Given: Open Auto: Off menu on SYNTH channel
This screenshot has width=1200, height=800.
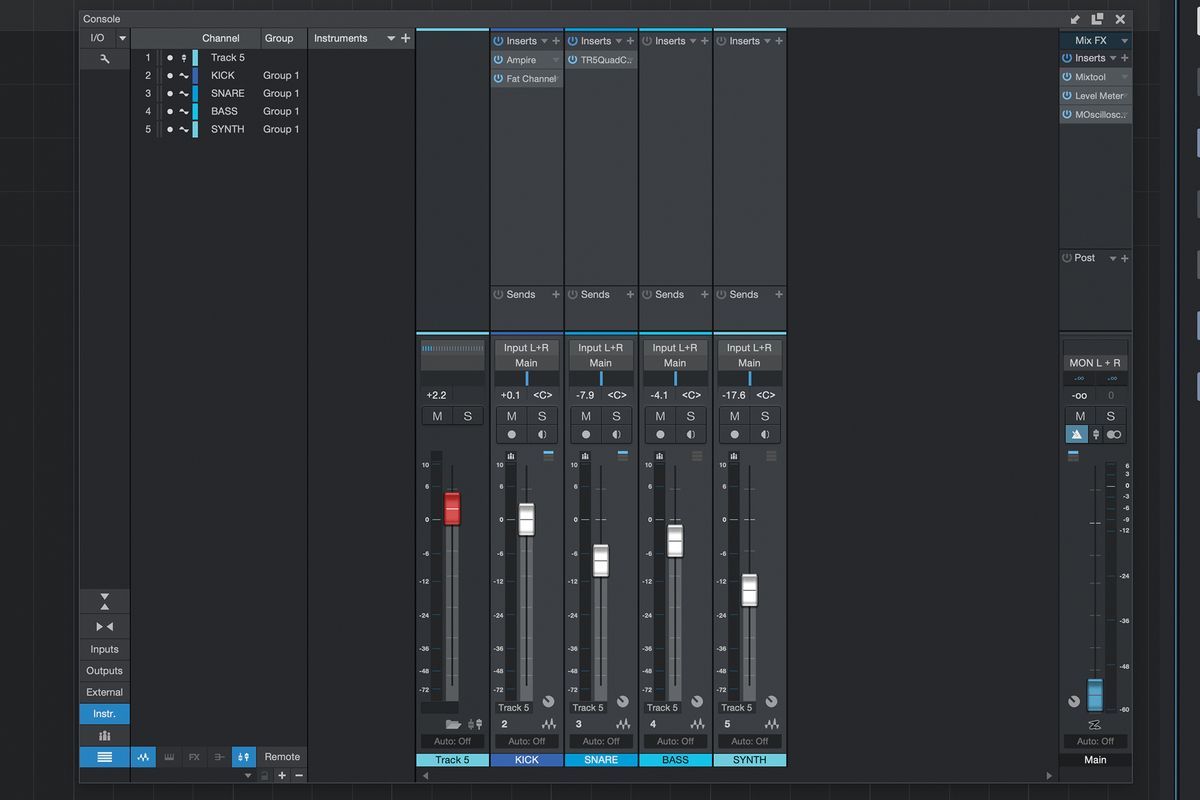Looking at the screenshot, I should 749,741.
